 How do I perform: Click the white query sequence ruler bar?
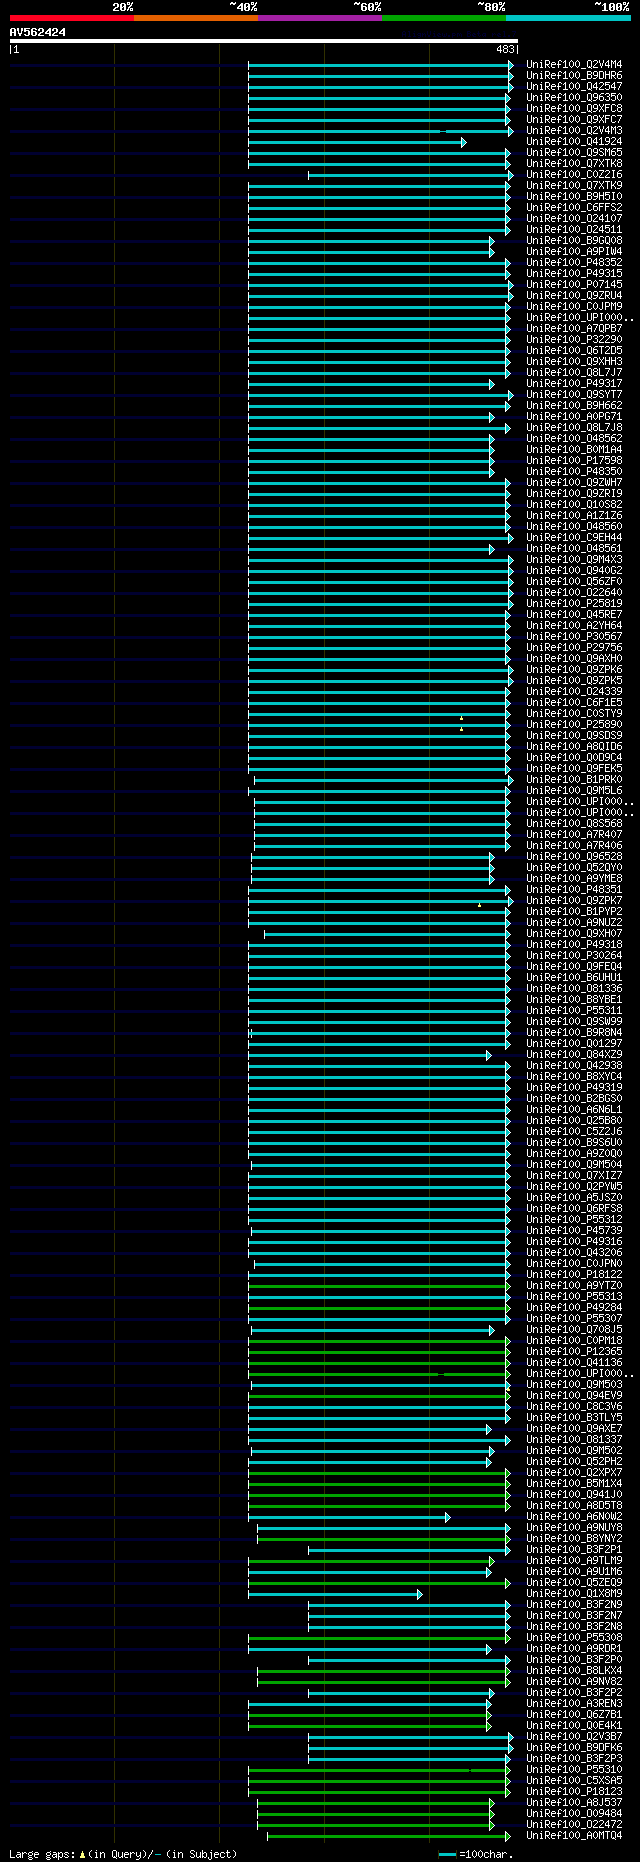coord(264,41)
